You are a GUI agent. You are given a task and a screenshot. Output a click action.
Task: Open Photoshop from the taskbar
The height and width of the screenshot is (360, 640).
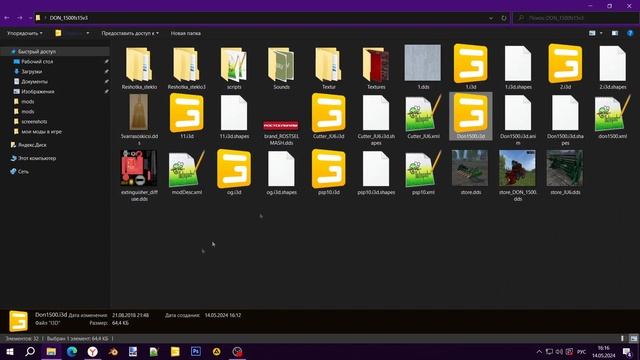click(196, 351)
